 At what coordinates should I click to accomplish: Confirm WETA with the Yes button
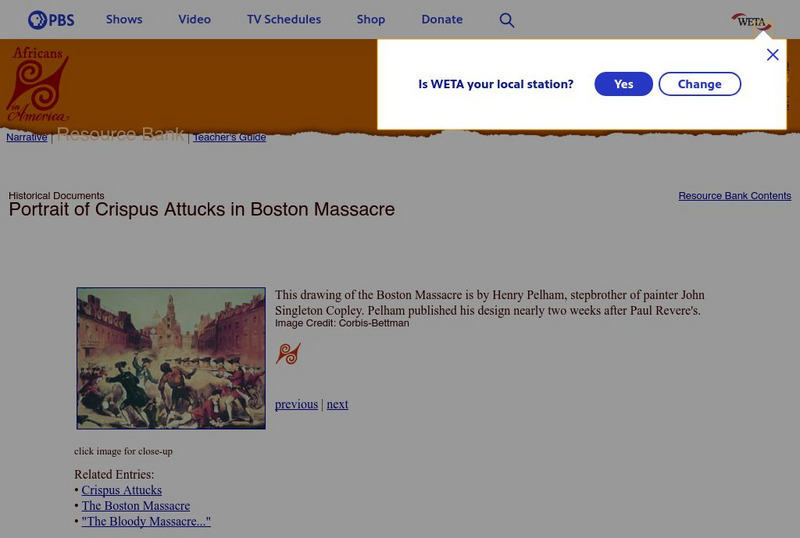tap(623, 84)
